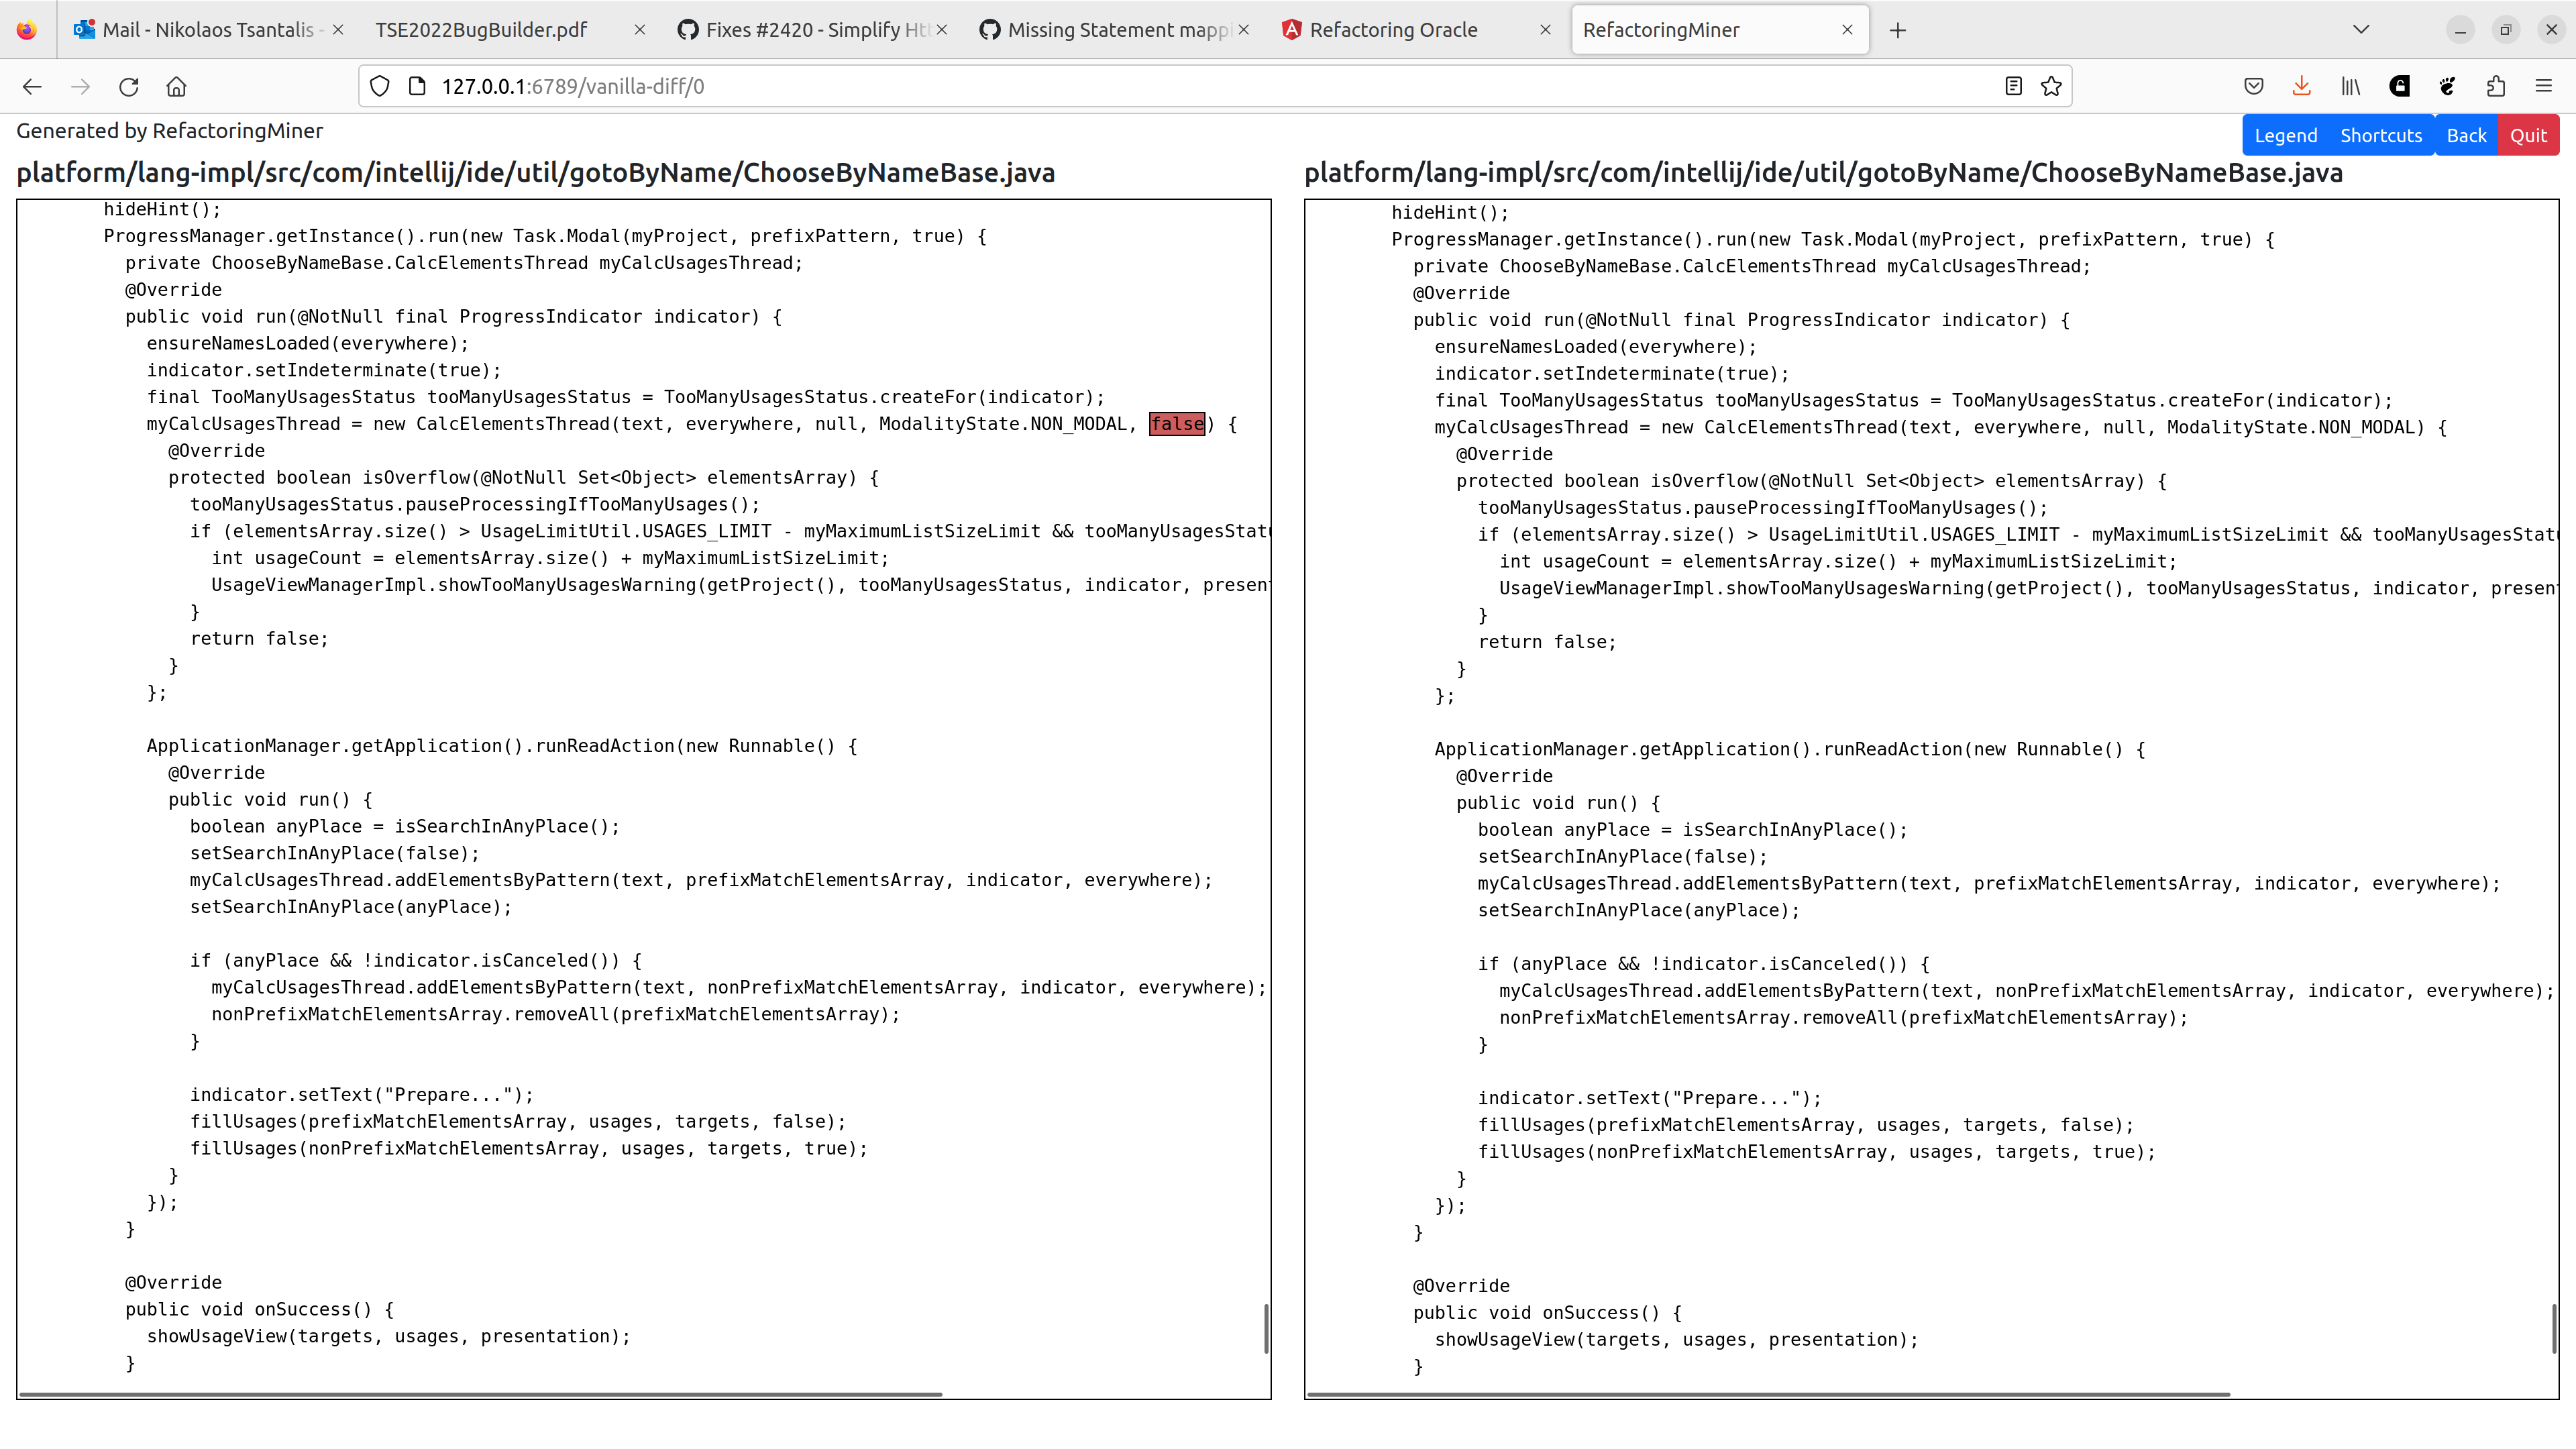Open the GNOME Shell integration extension
Viewport: 2576px width, 1449px height.
pos(2446,86)
